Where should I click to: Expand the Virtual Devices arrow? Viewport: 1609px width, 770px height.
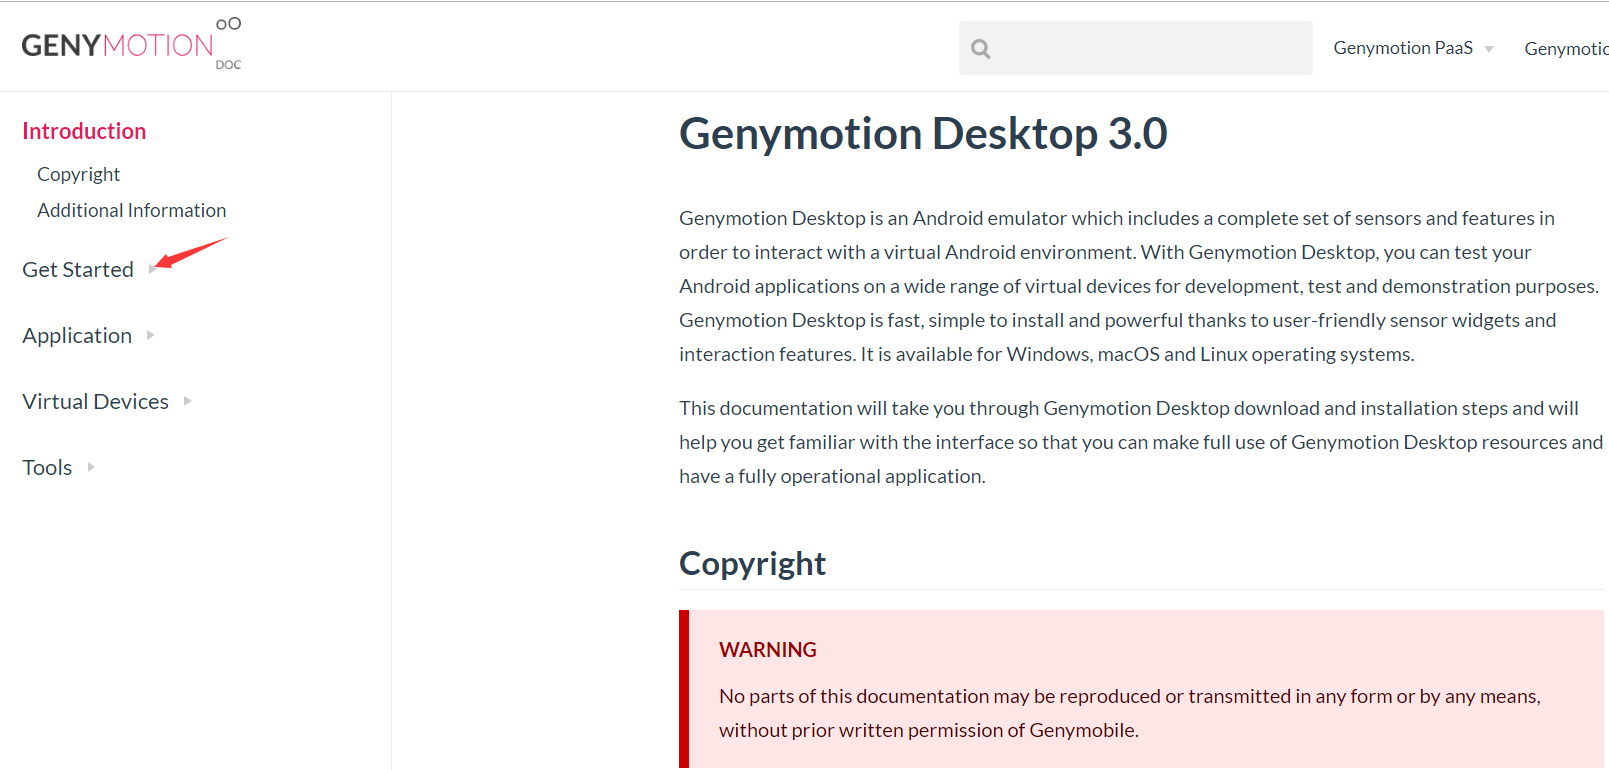pyautogui.click(x=187, y=401)
